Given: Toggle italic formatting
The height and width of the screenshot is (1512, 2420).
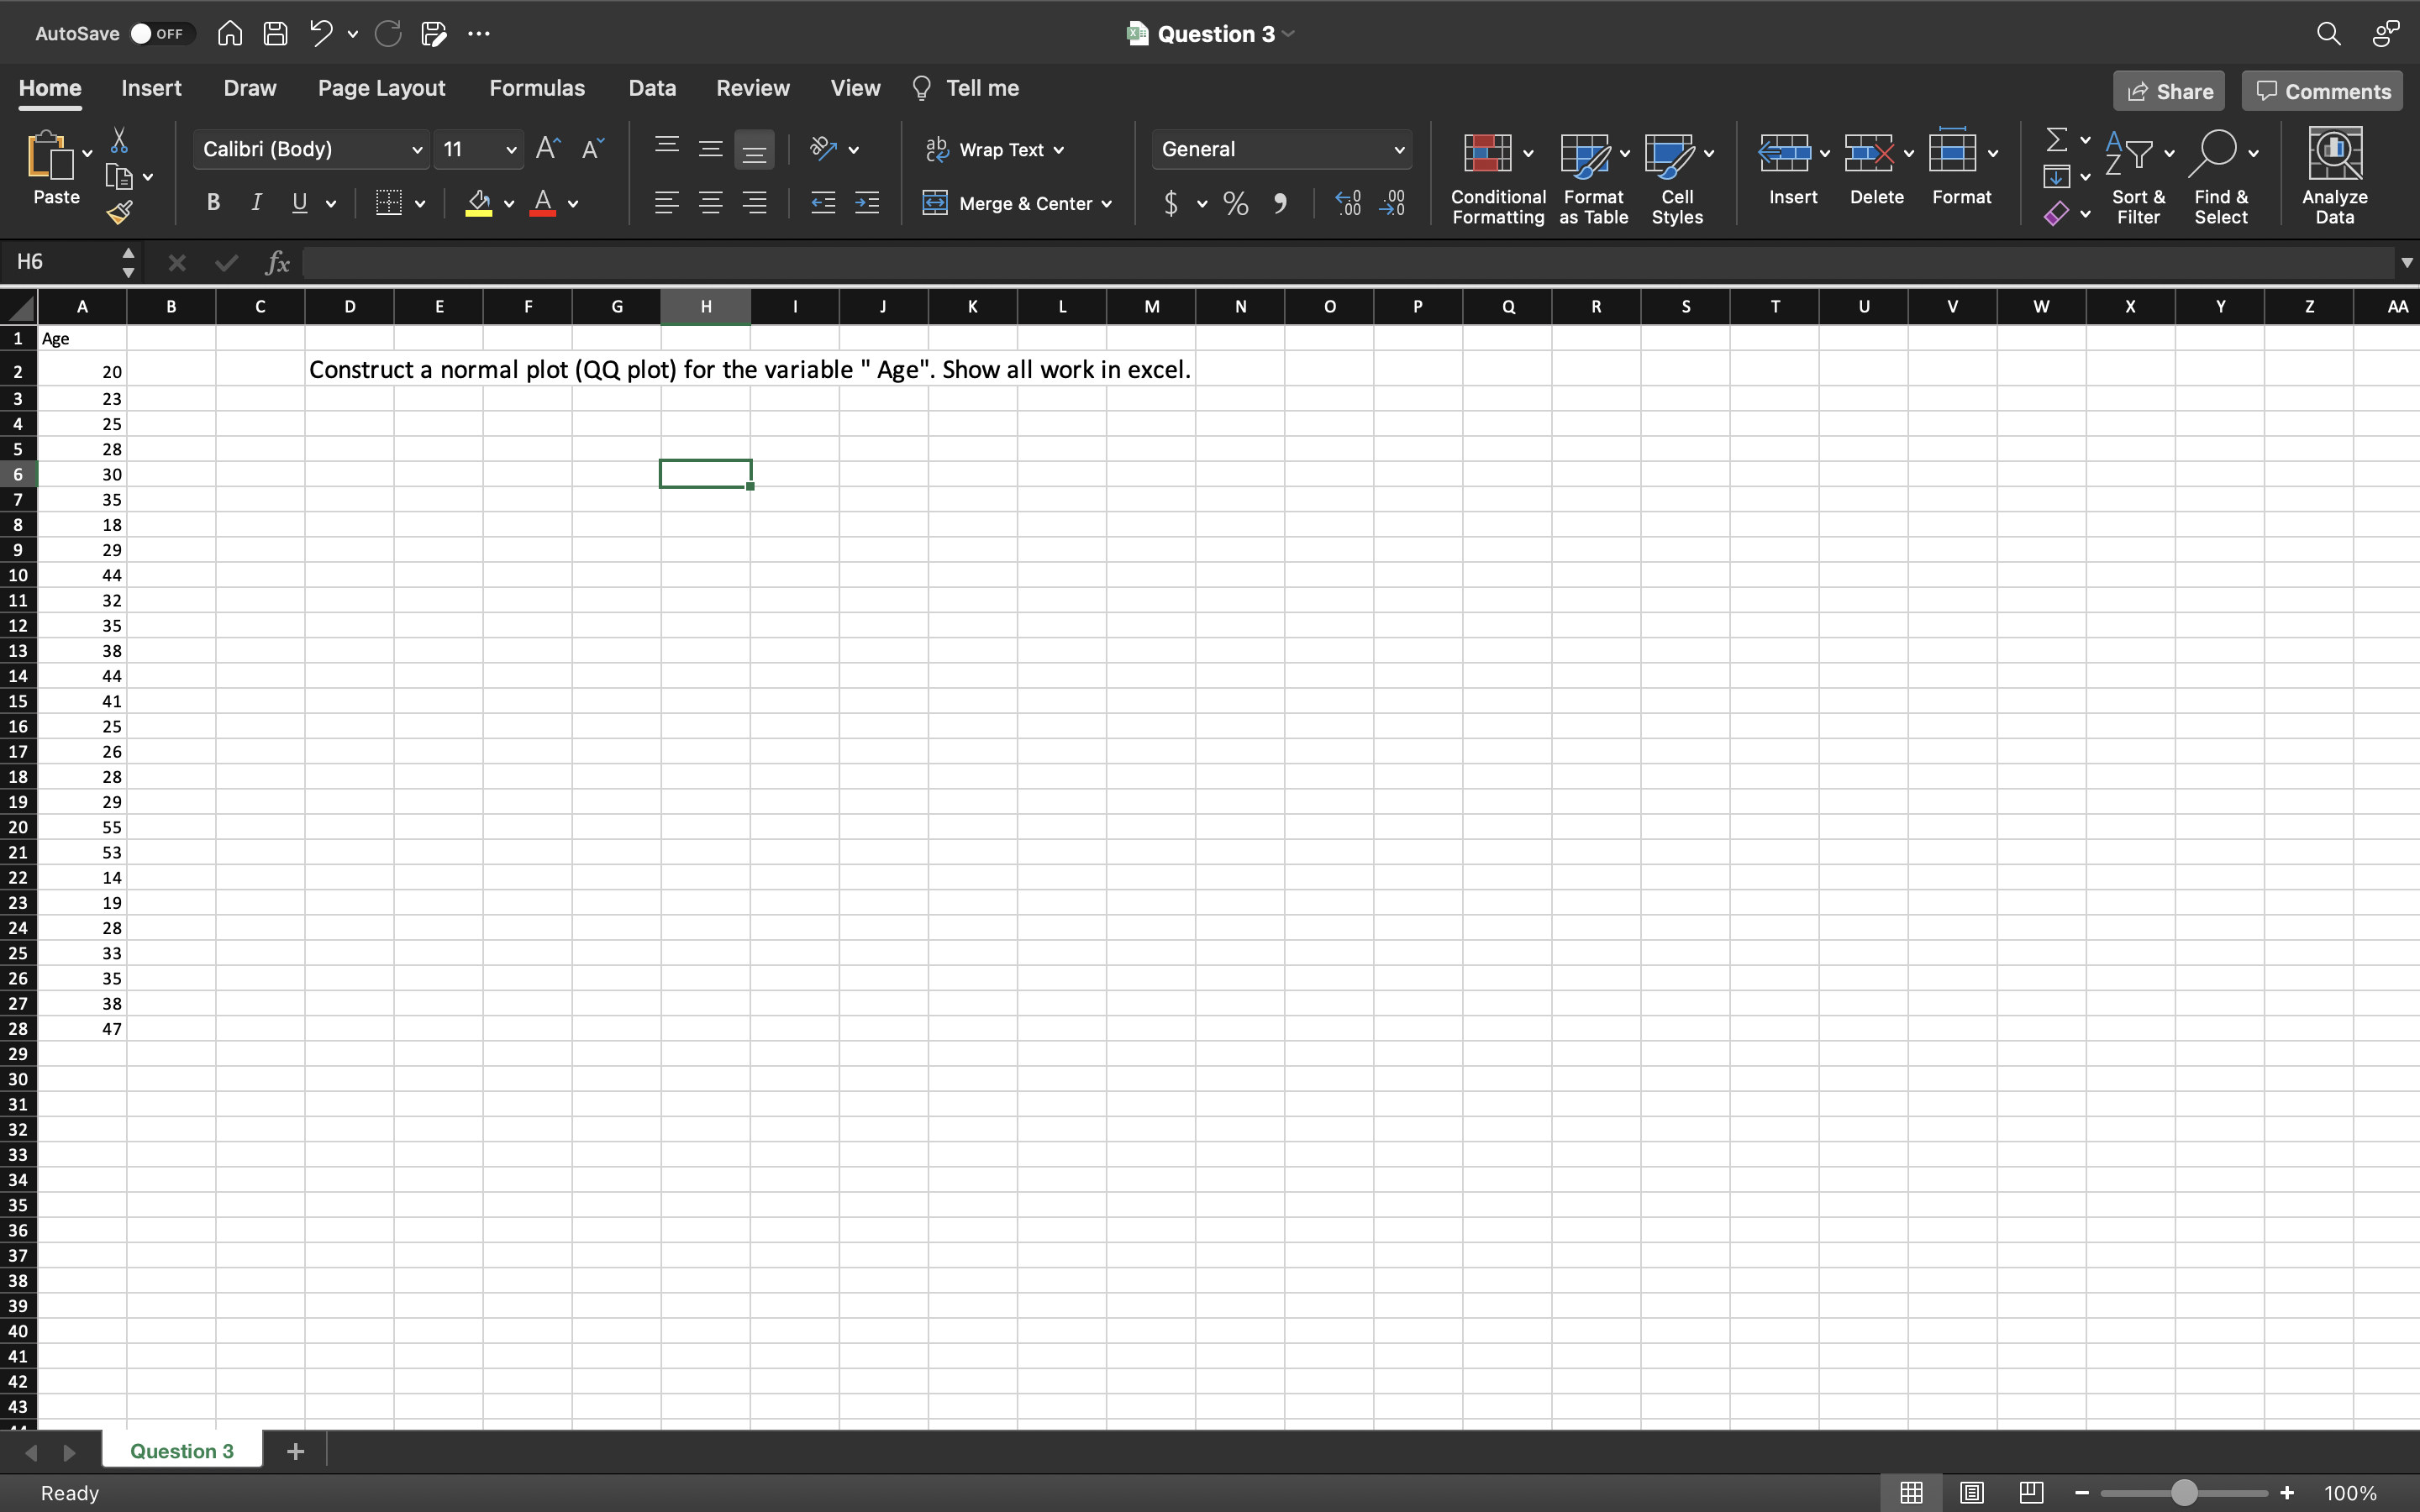Looking at the screenshot, I should coord(256,202).
